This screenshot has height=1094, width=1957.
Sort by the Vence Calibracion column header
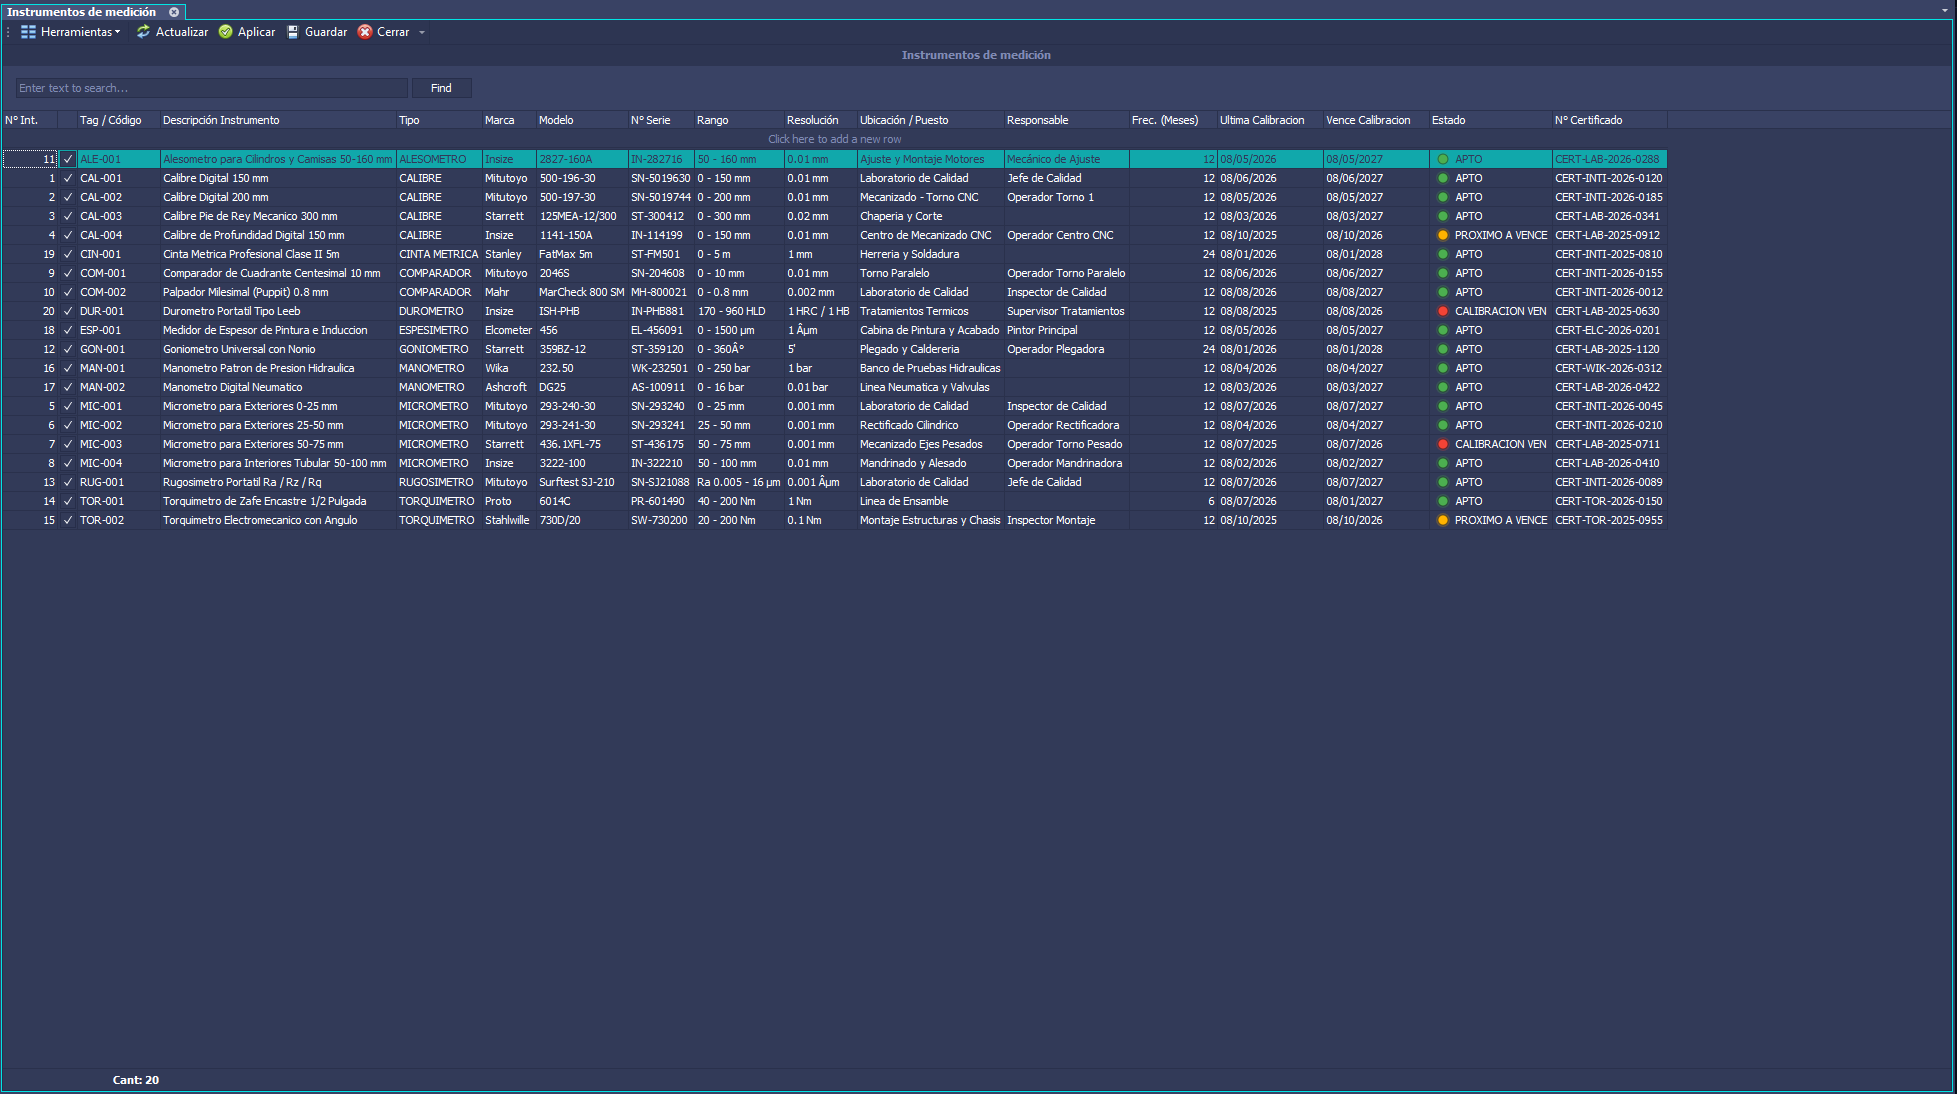1376,120
